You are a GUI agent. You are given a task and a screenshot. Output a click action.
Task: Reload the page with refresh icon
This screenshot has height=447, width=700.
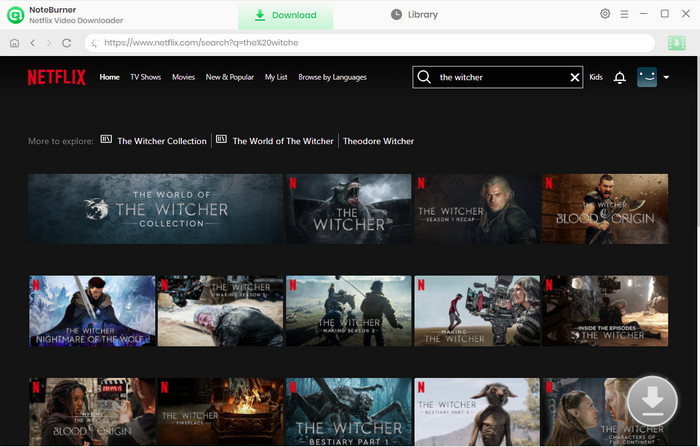[x=67, y=43]
